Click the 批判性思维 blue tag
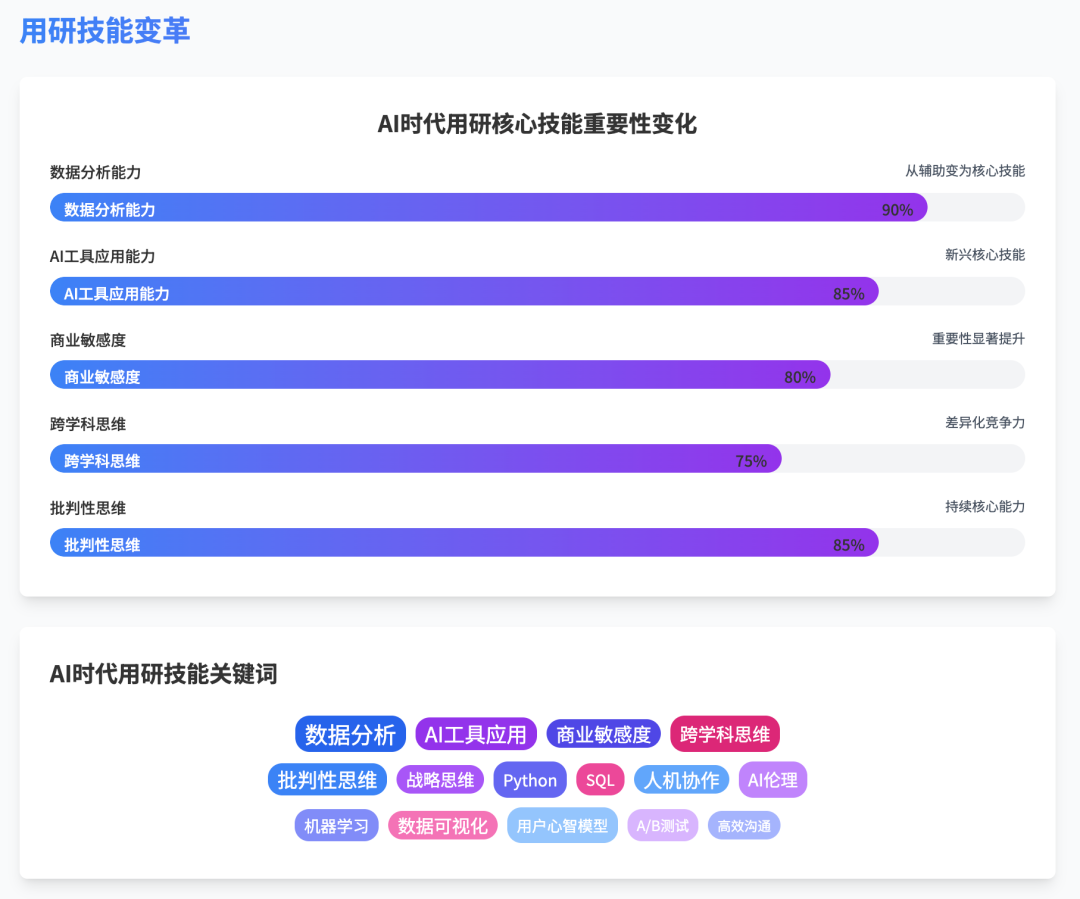1080x899 pixels. pyautogui.click(x=327, y=780)
